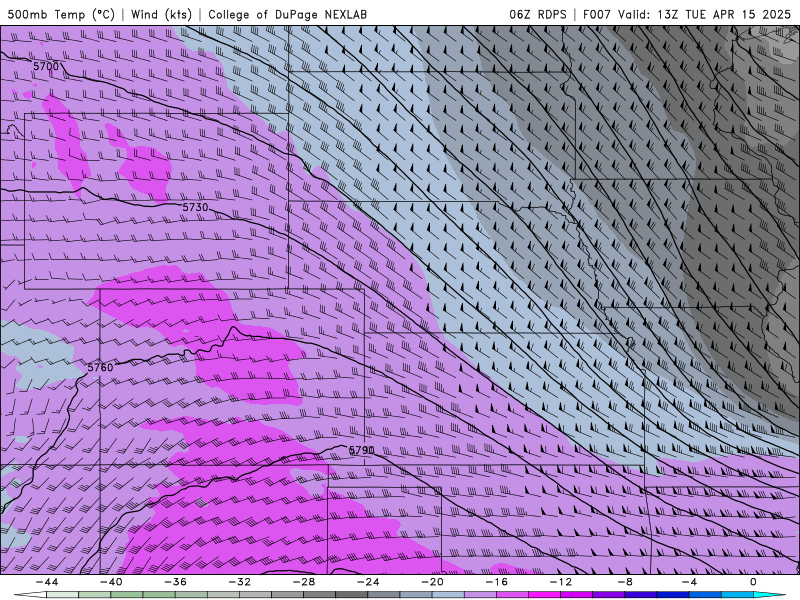Click the -40 colorbar scale label
Image resolution: width=800 pixels, height=600 pixels.
(x=111, y=582)
